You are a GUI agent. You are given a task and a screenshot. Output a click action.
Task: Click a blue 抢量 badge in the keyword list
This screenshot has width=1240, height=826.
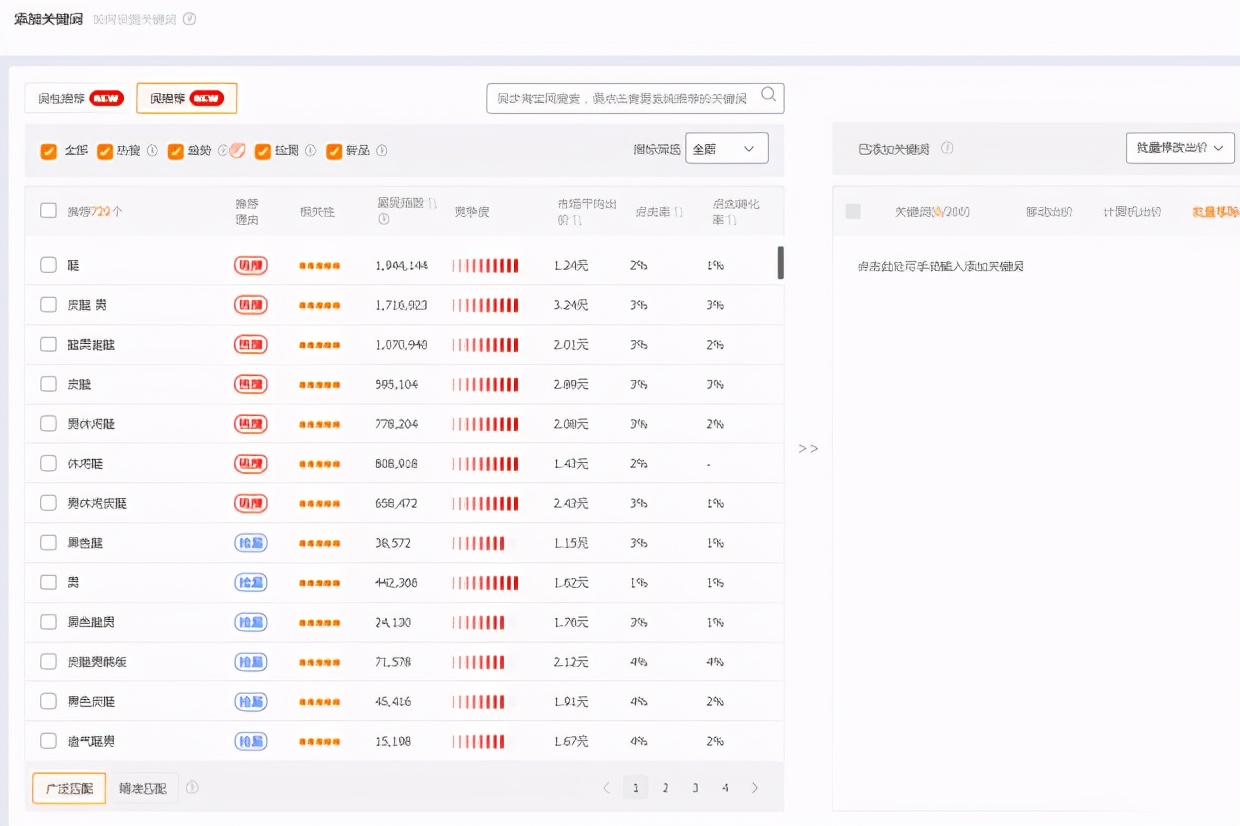pos(250,543)
